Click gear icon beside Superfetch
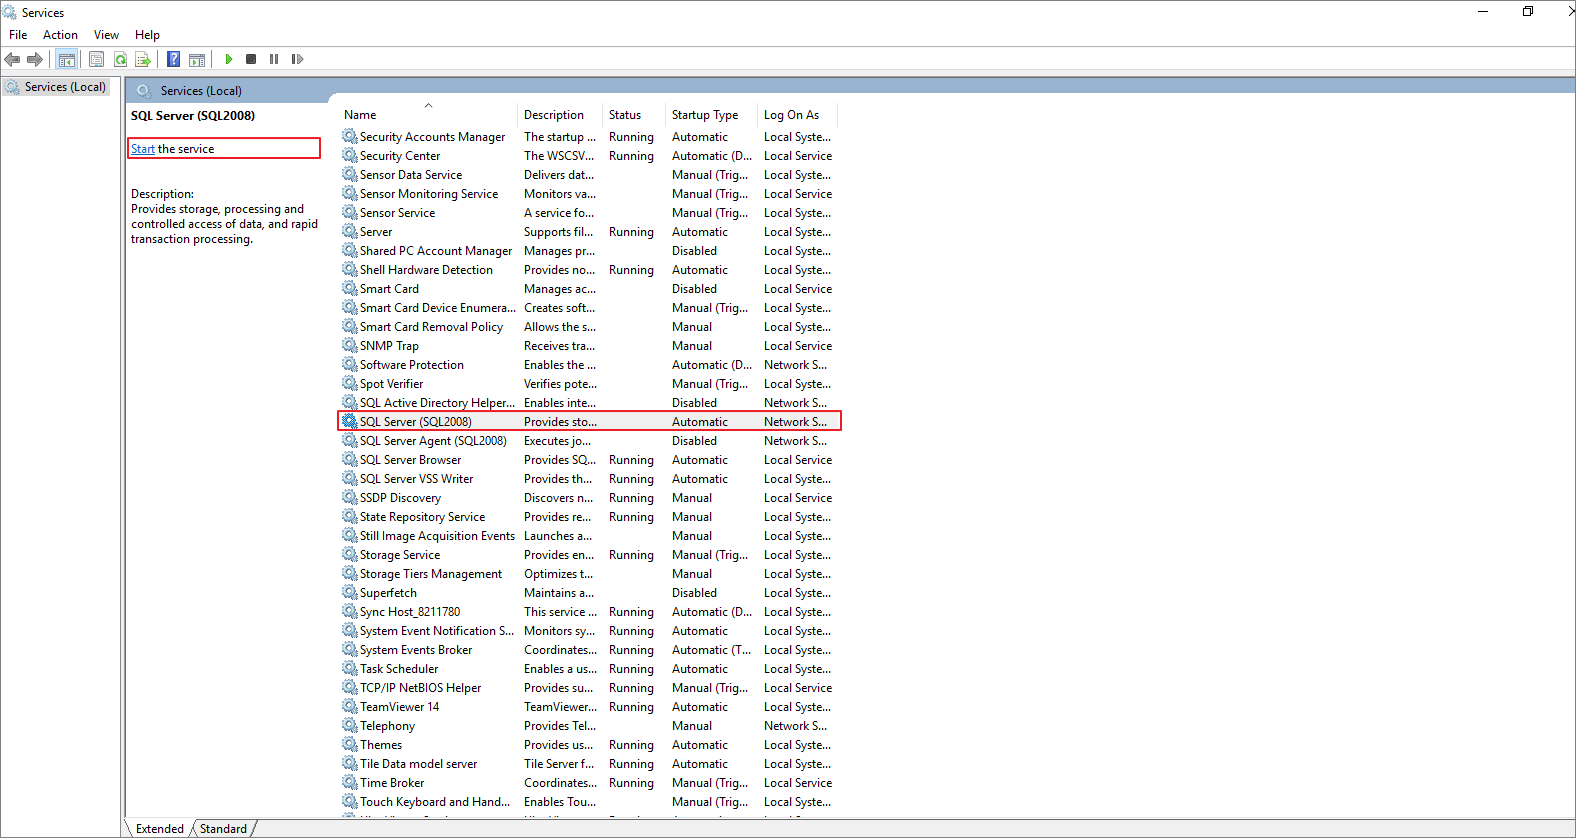This screenshot has width=1576, height=838. click(350, 592)
